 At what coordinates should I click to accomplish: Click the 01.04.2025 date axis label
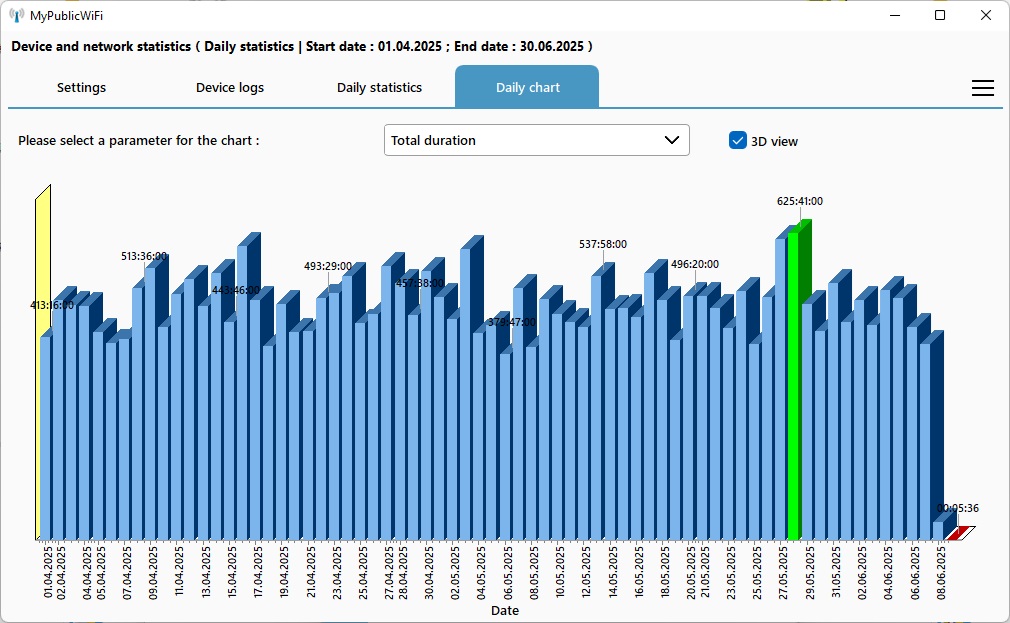[x=49, y=572]
